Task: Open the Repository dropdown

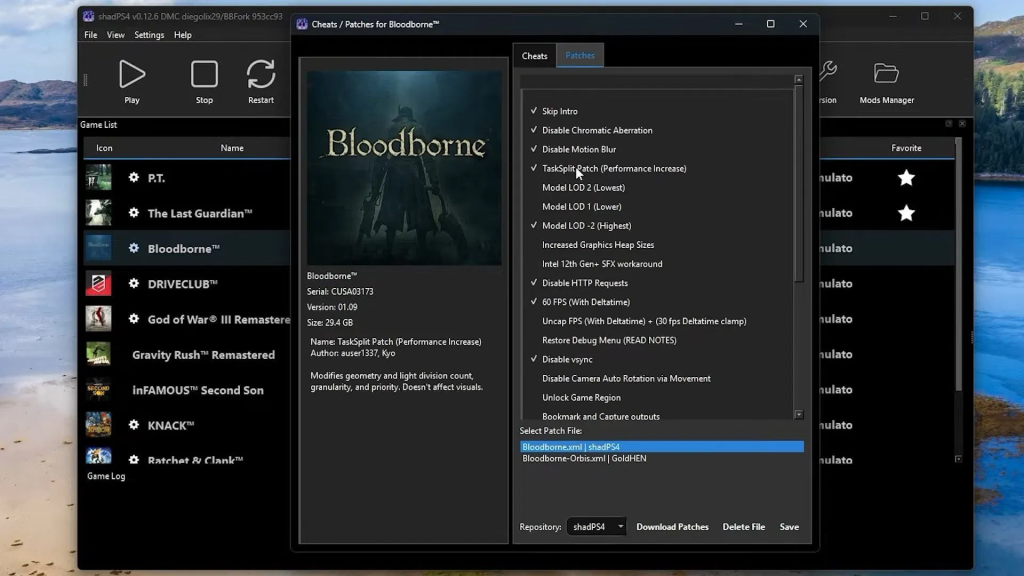Action: pyautogui.click(x=597, y=527)
